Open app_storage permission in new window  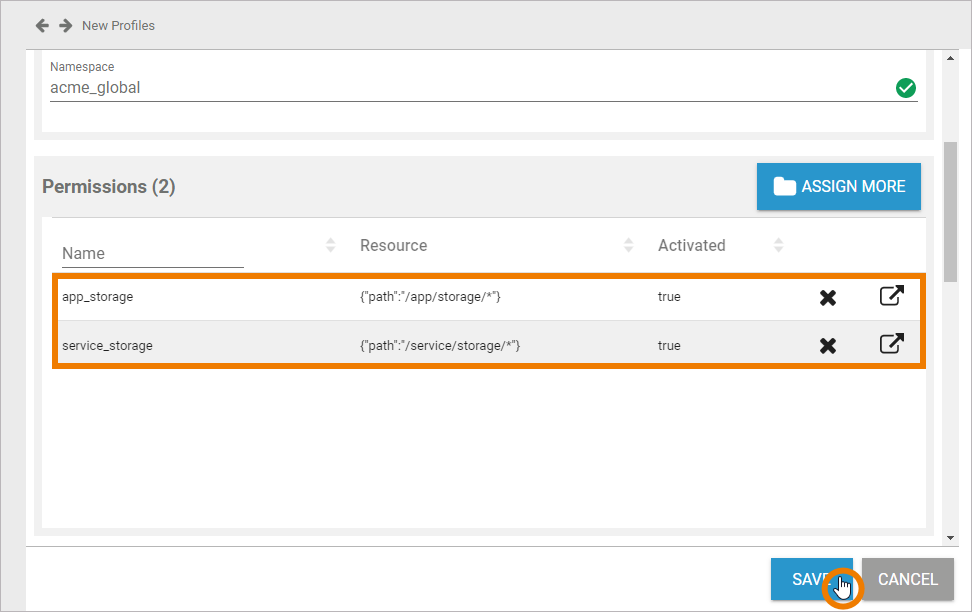tap(891, 296)
